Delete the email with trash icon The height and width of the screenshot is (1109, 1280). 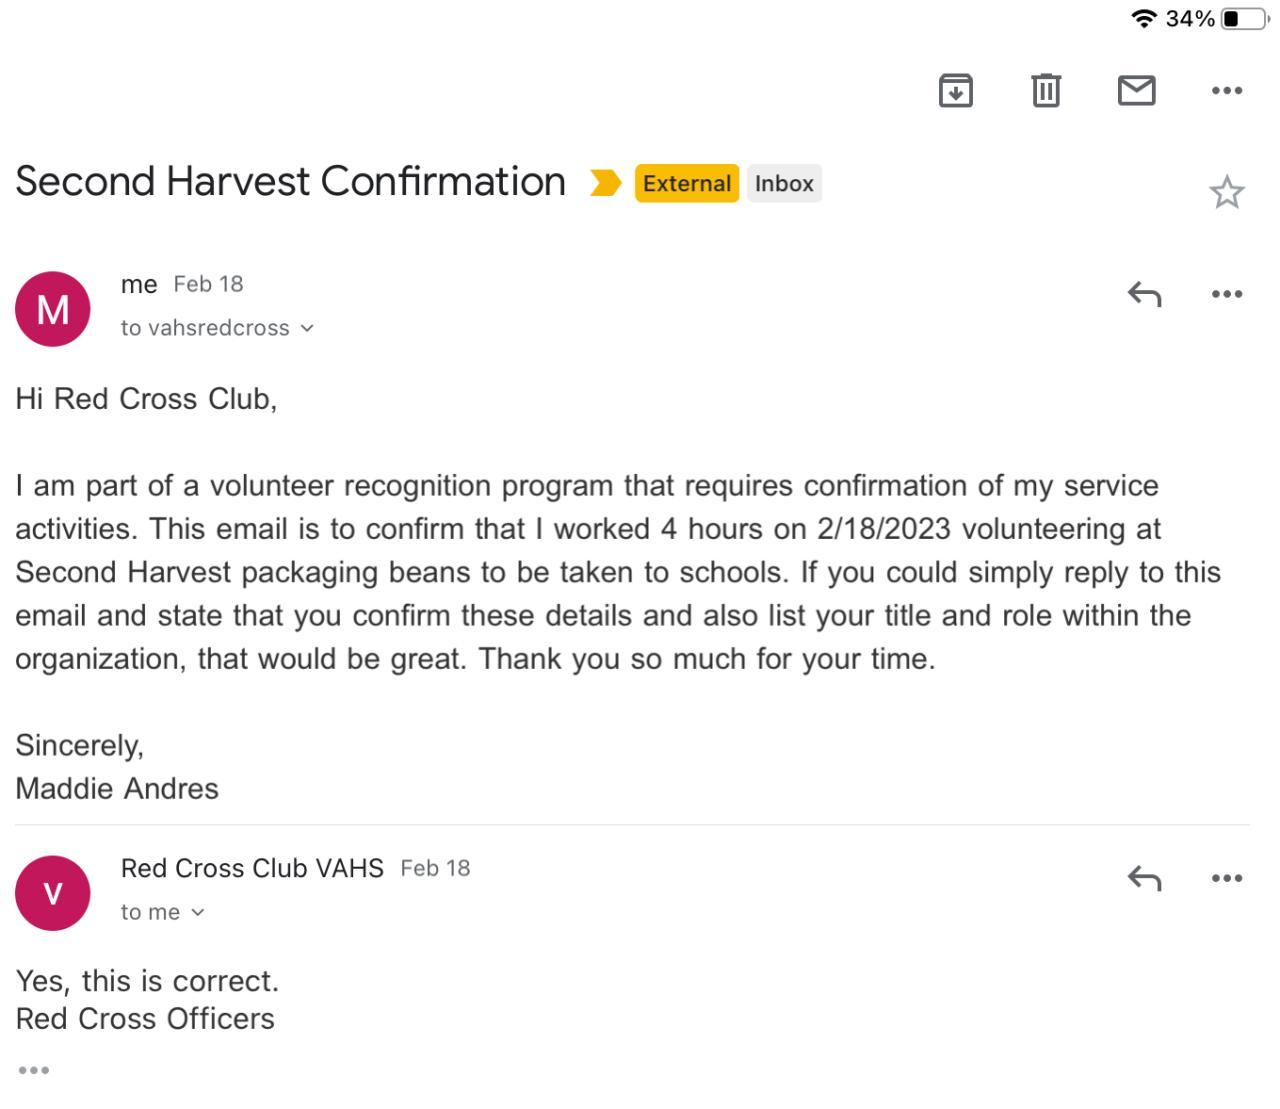pyautogui.click(x=1046, y=91)
